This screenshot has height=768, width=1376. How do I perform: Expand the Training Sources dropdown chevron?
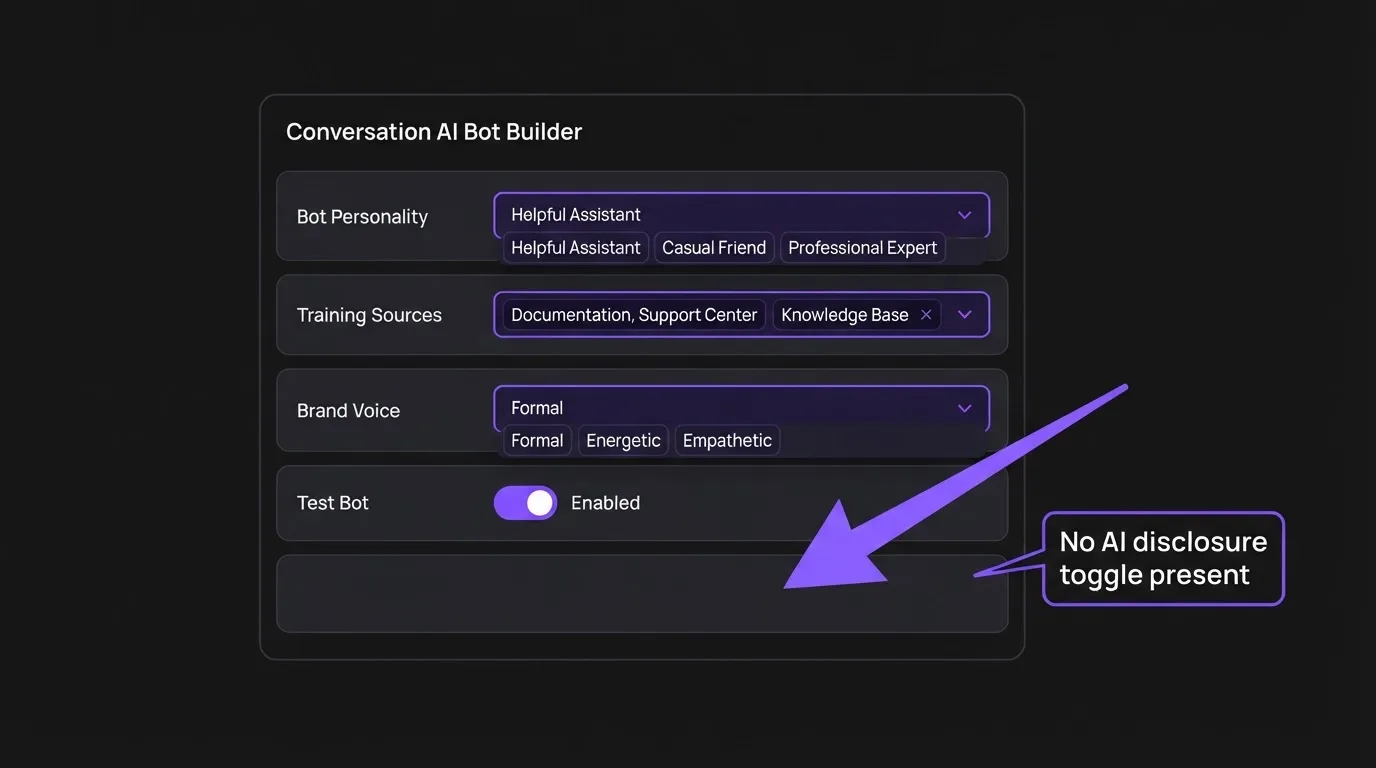point(964,315)
